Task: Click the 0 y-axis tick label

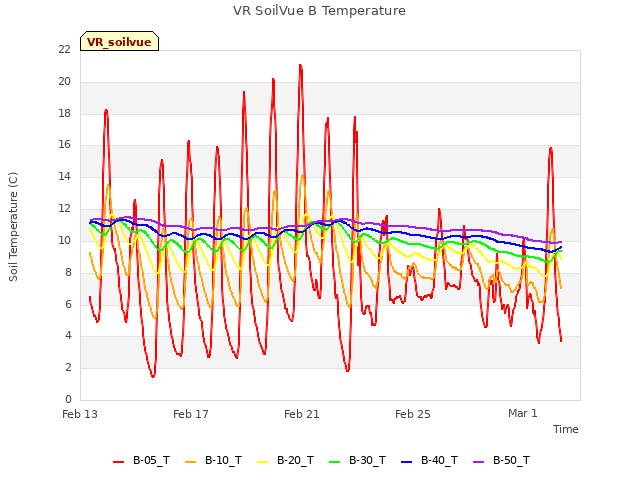Action: click(x=68, y=399)
